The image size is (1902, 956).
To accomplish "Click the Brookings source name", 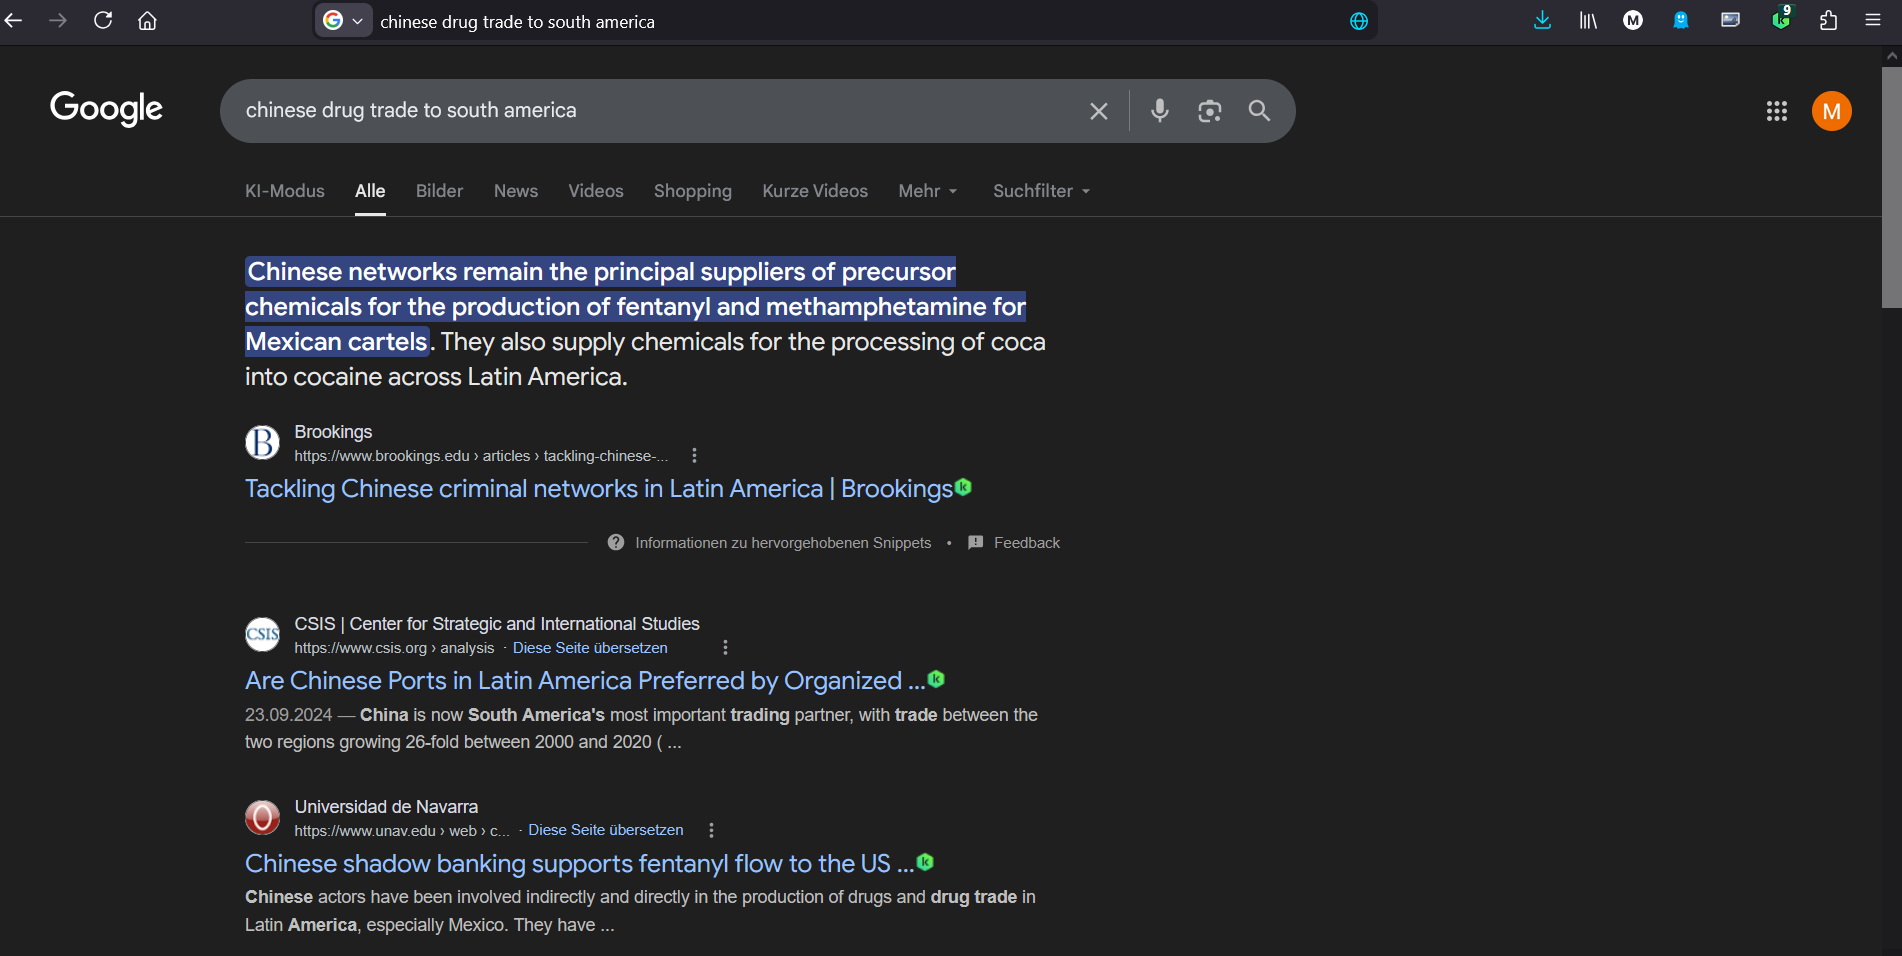I will (333, 432).
